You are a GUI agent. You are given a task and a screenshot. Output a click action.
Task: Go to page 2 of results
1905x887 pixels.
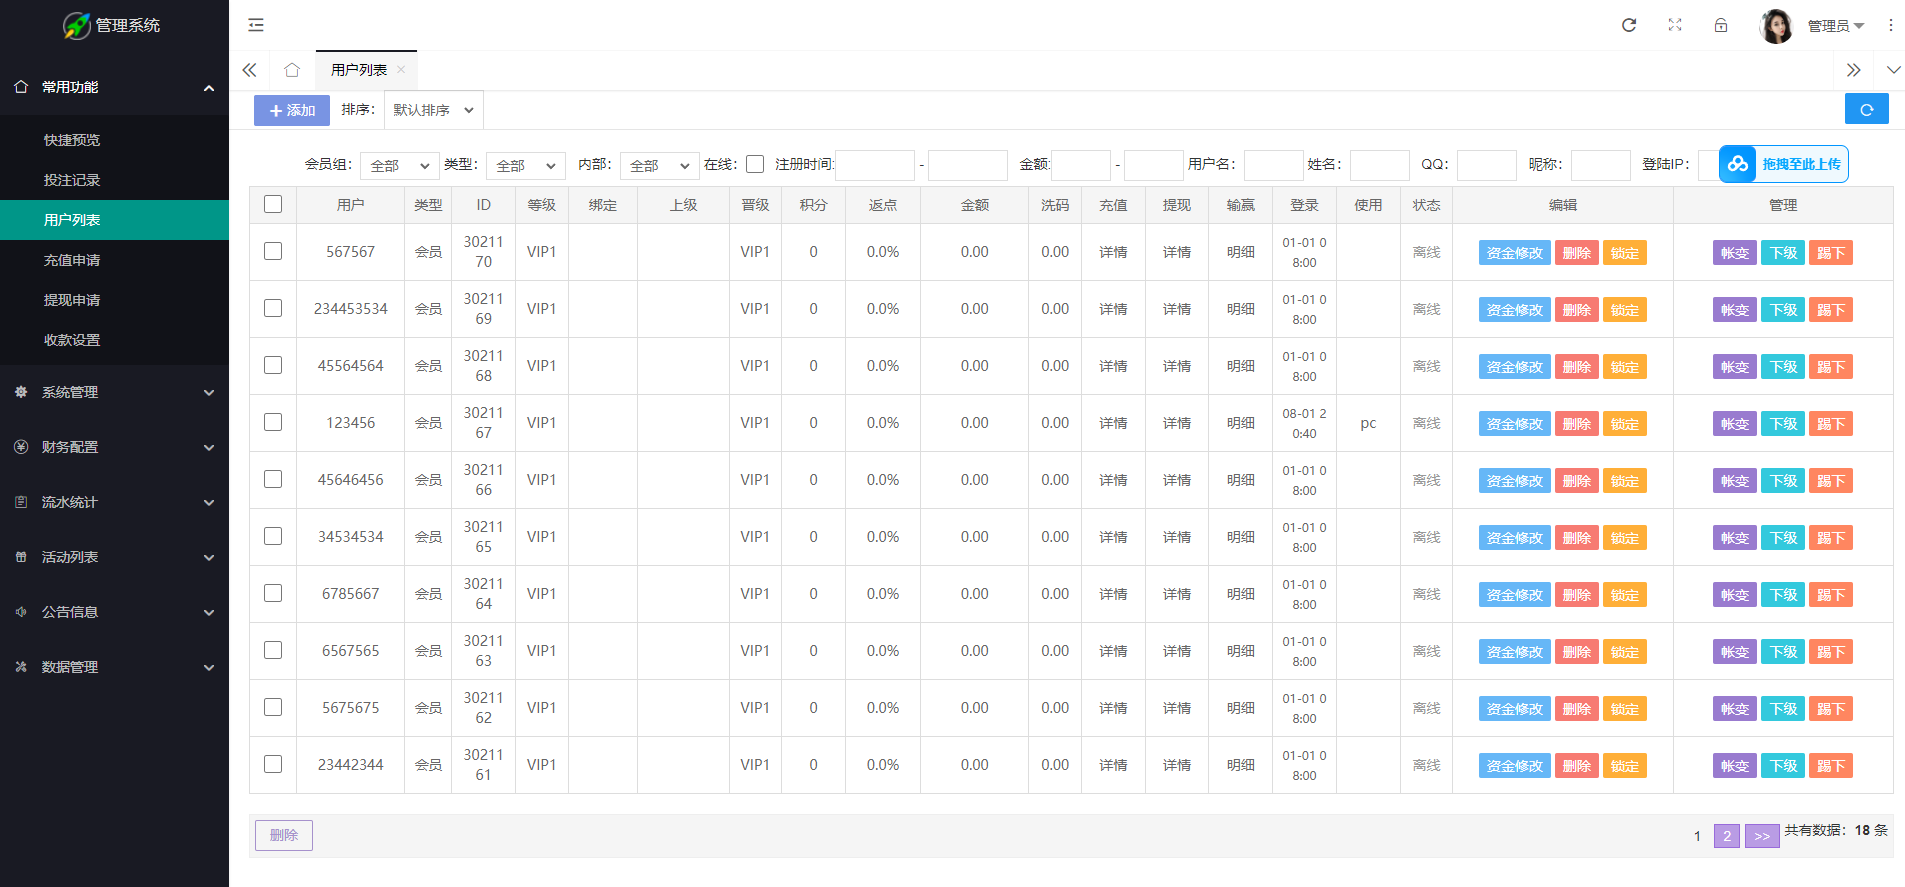coord(1726,836)
